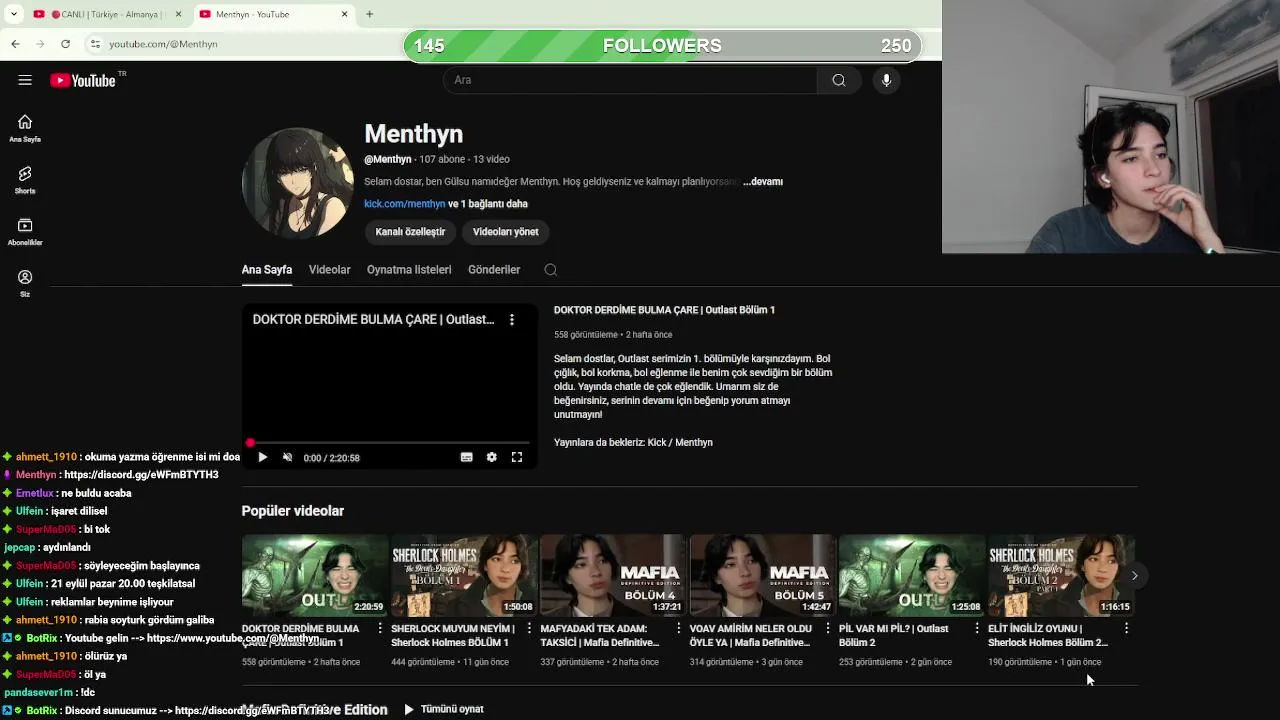Open options for DOKTOR DERDİME BULMA card
1280x720 pixels.
tap(380, 629)
